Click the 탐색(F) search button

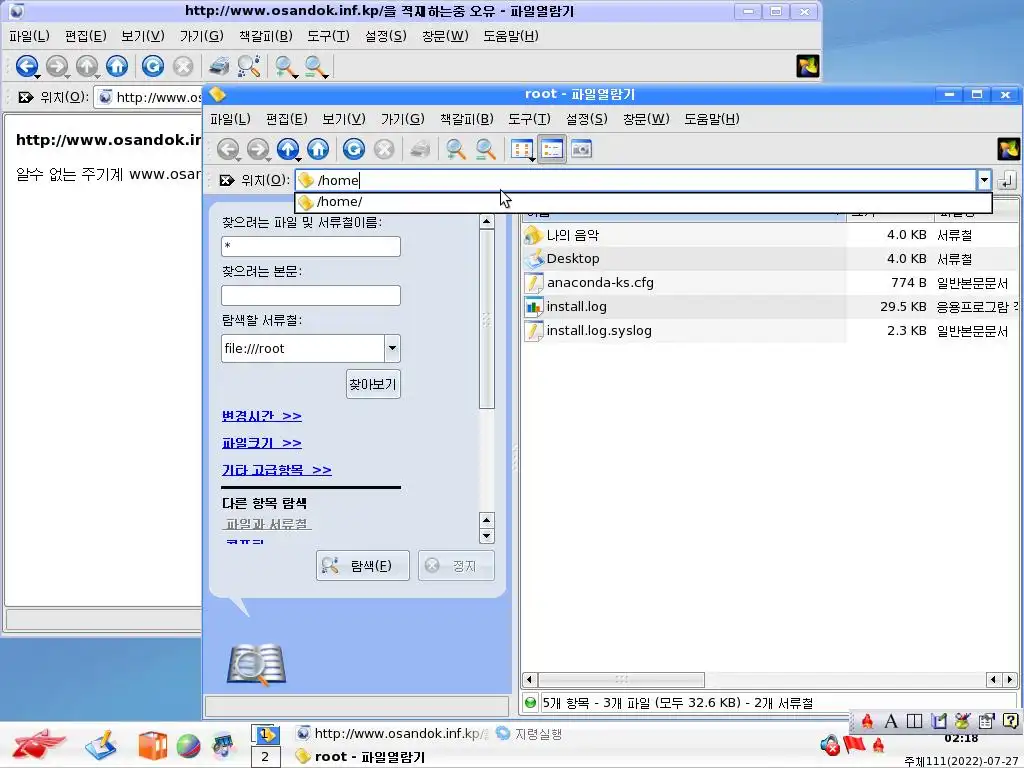(362, 566)
